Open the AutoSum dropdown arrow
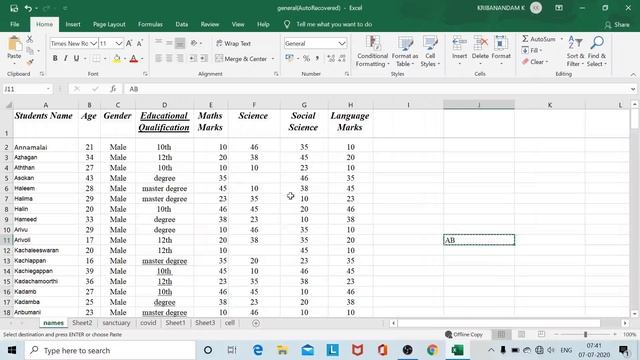The width and height of the screenshot is (640, 360). click(562, 39)
